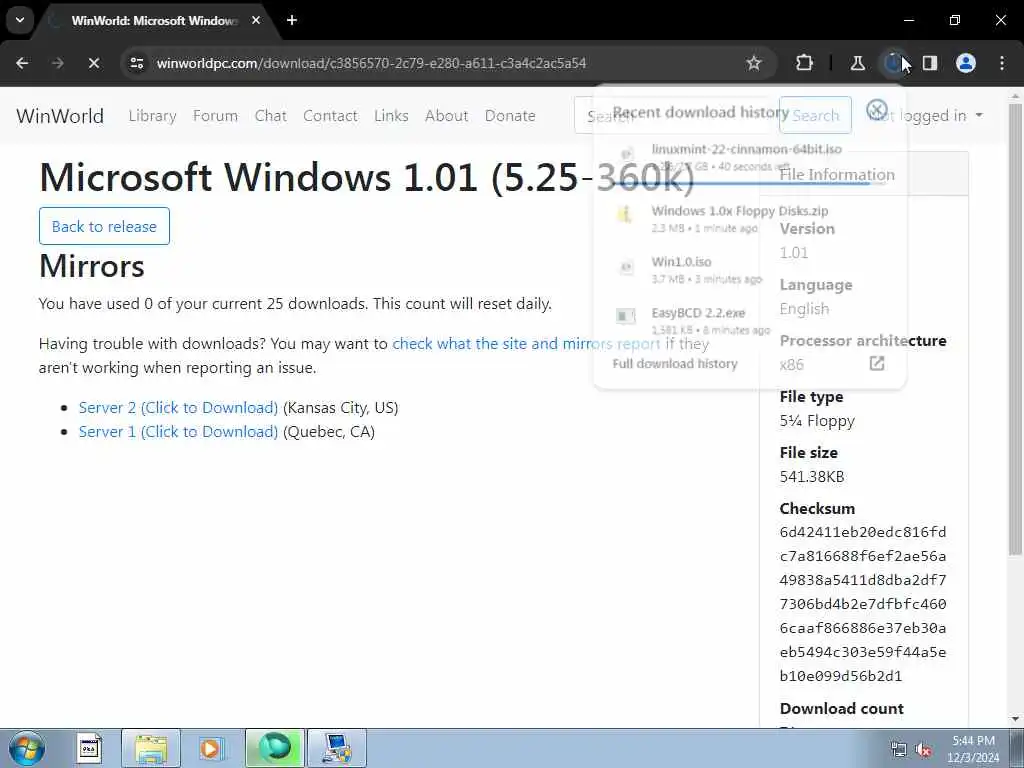The width and height of the screenshot is (1024, 768).
Task: Click the zip folder icon for Floppy Disks
Action: (625, 214)
